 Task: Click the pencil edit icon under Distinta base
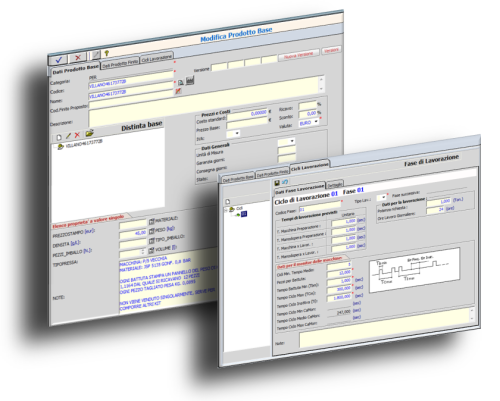pos(68,136)
